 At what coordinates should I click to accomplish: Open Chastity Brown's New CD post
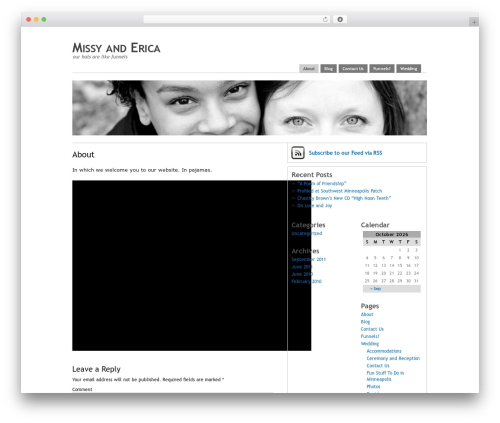(x=344, y=198)
